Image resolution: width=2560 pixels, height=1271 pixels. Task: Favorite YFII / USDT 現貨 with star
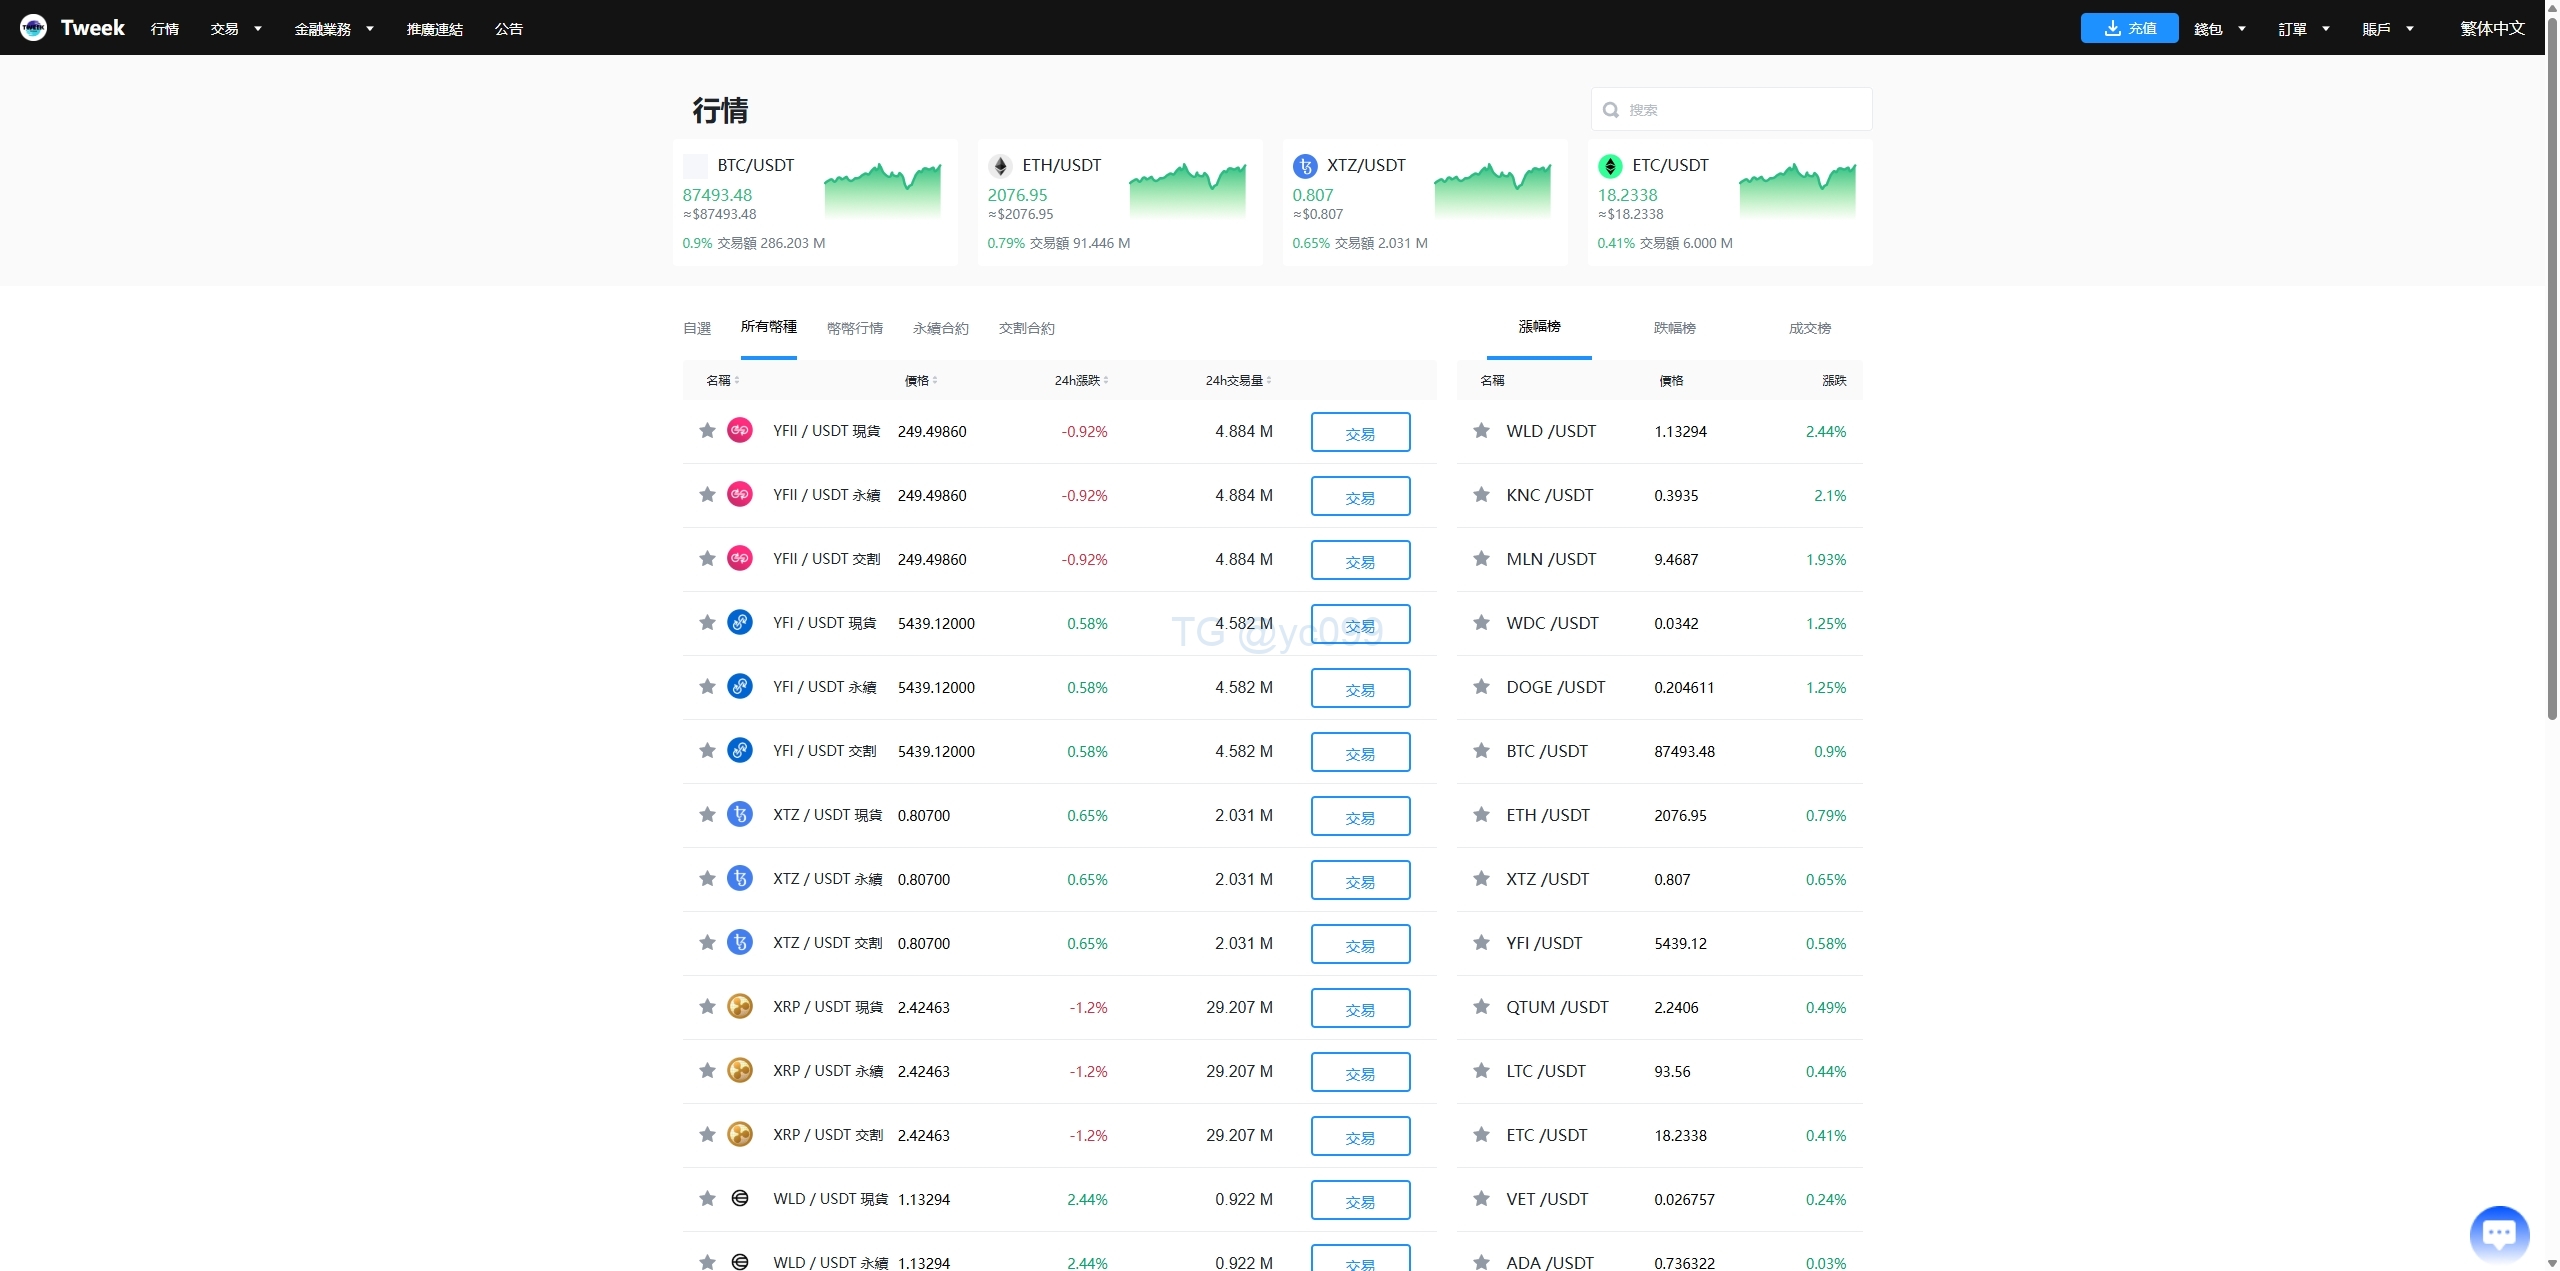(707, 431)
